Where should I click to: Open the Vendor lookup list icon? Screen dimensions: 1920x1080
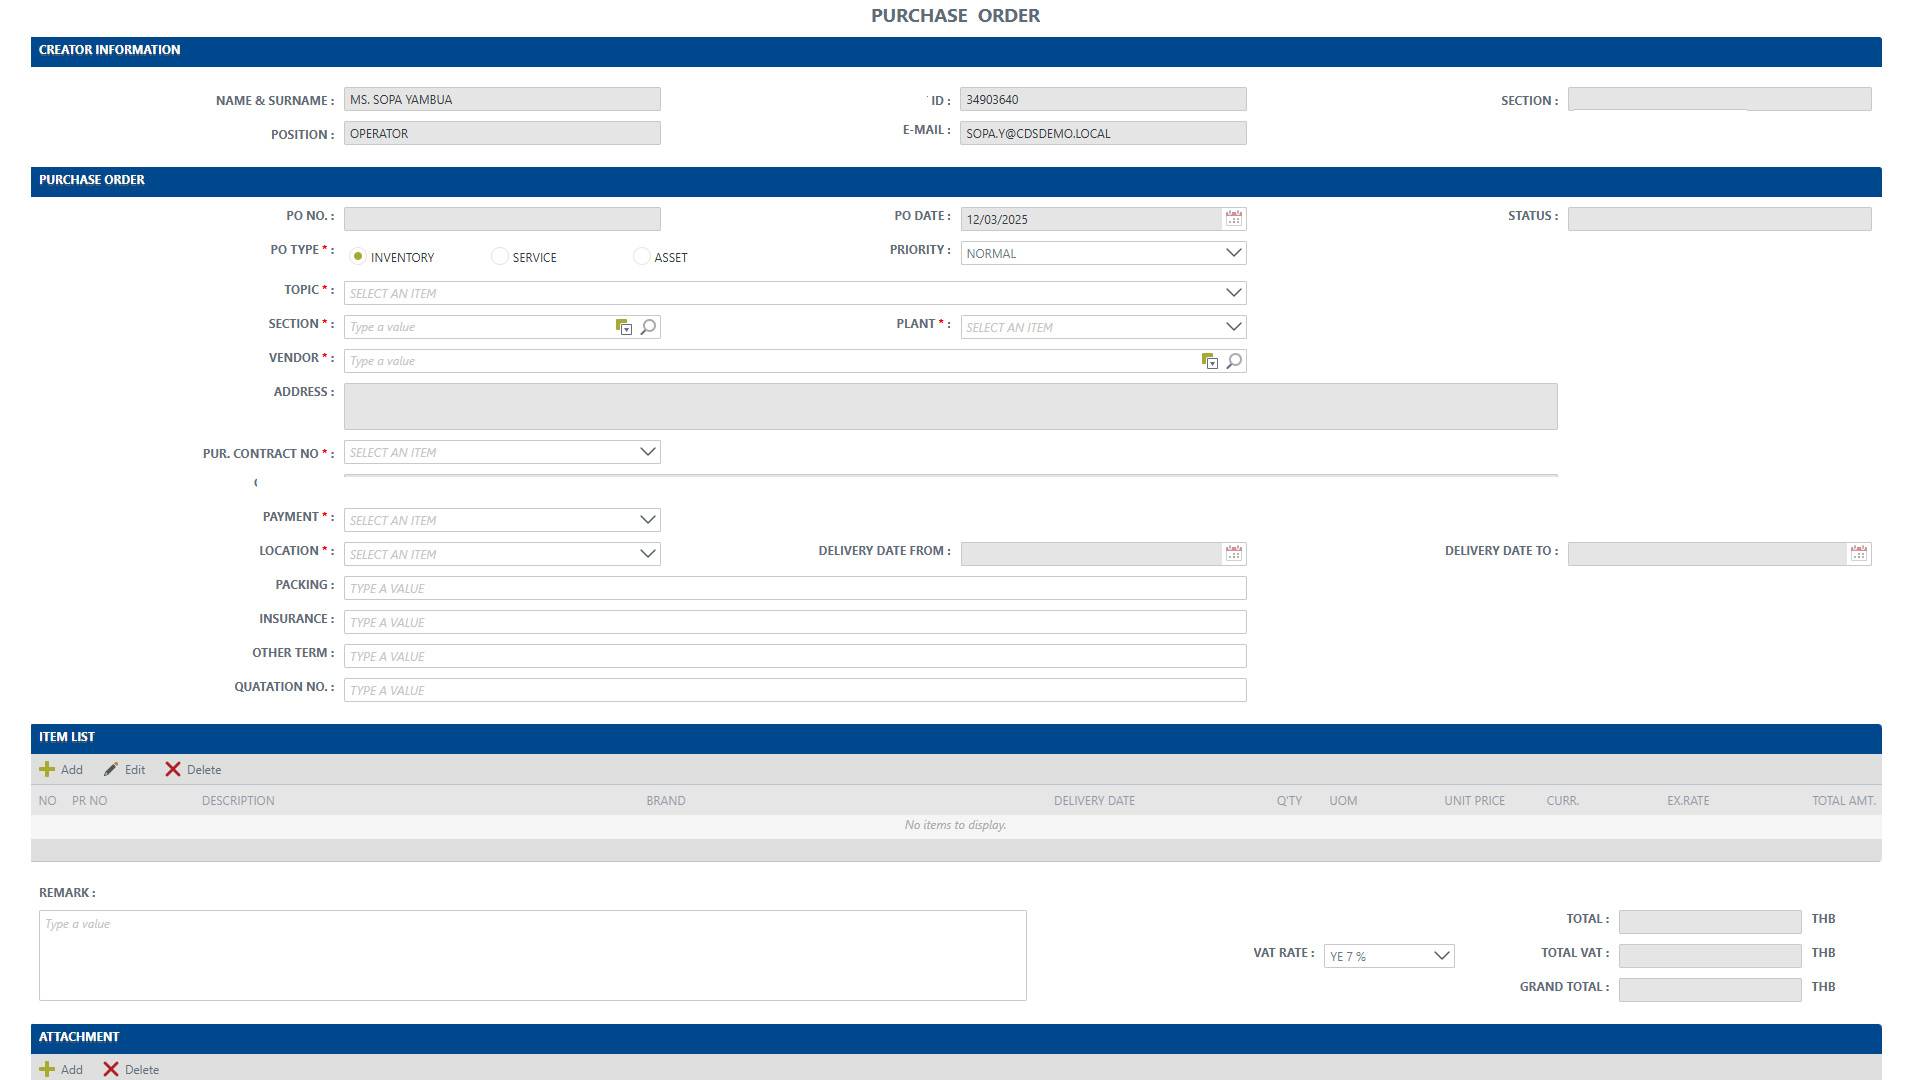click(1209, 361)
